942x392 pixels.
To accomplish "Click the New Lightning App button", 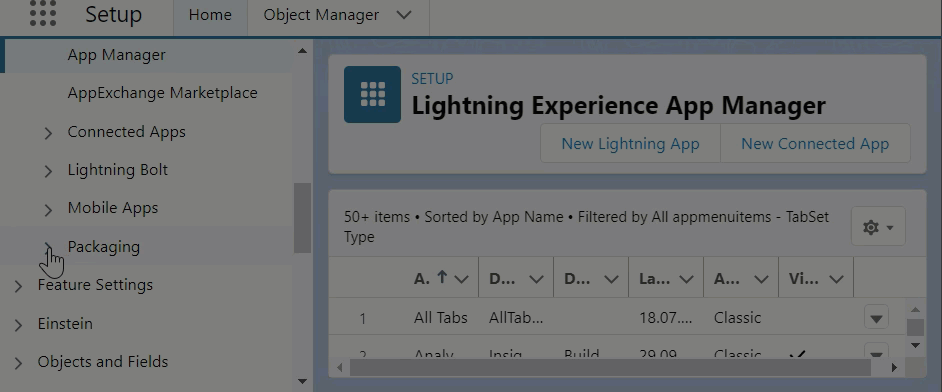I will click(630, 143).
